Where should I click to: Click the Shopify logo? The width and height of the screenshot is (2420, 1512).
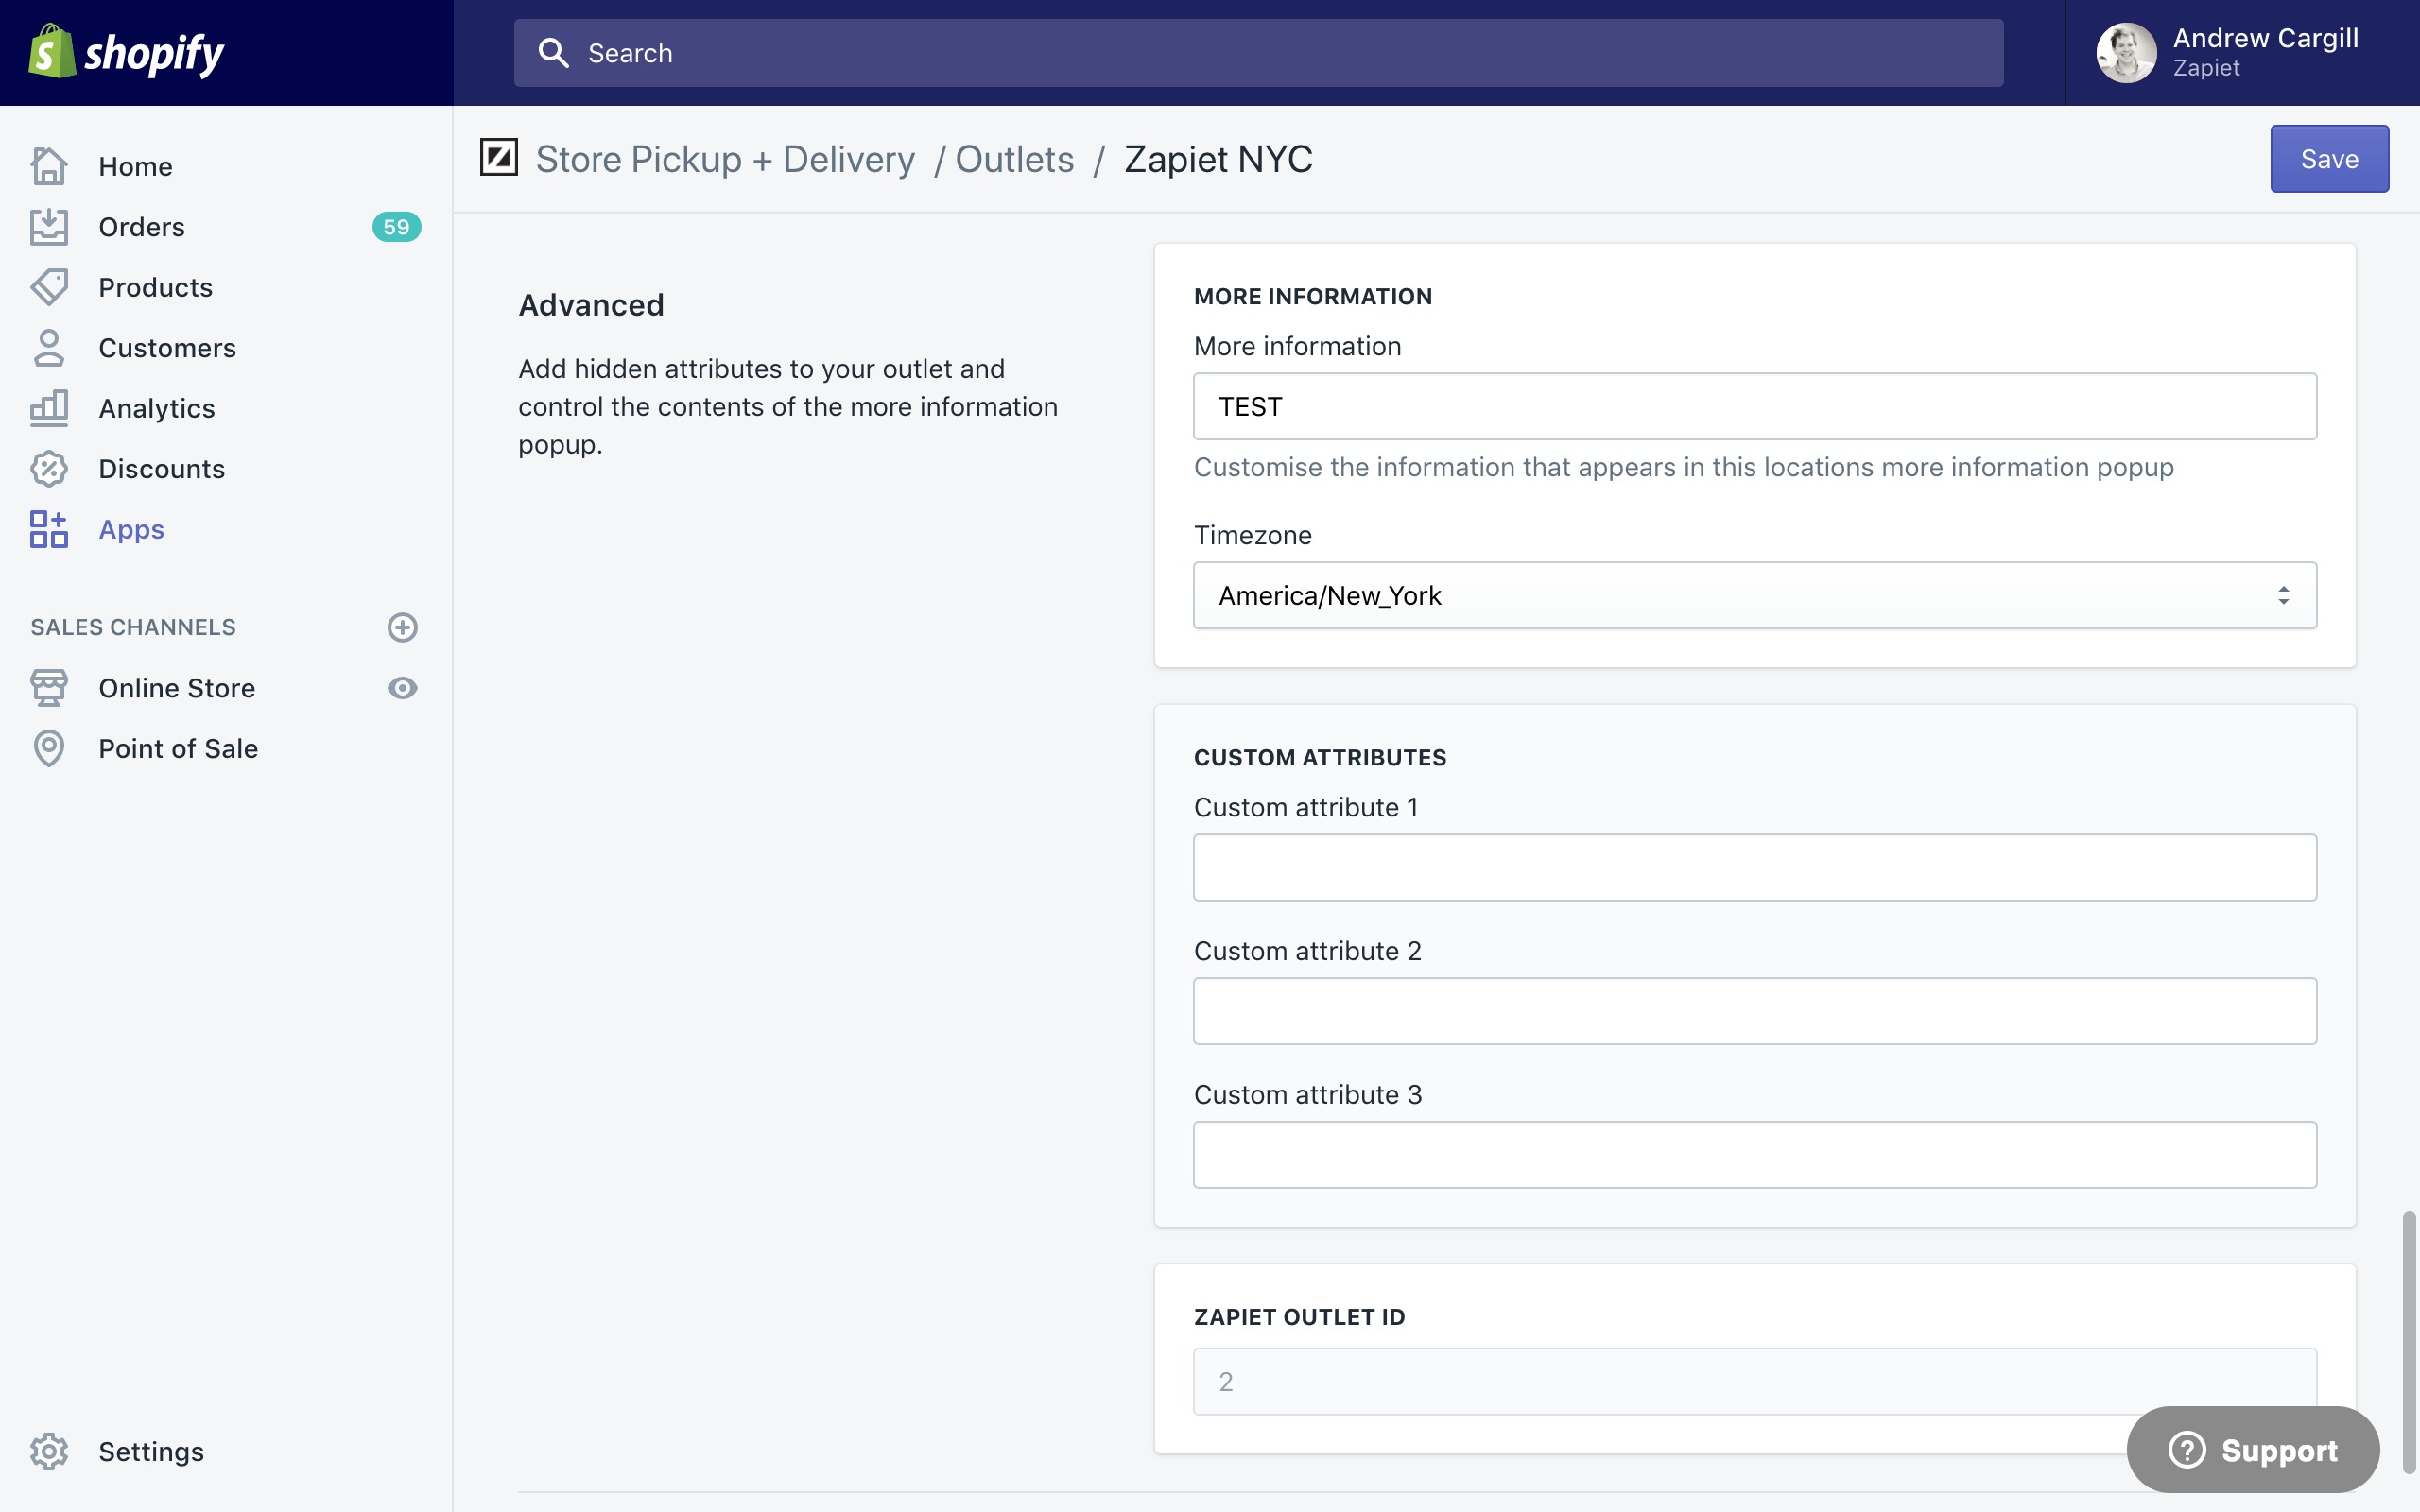(126, 52)
